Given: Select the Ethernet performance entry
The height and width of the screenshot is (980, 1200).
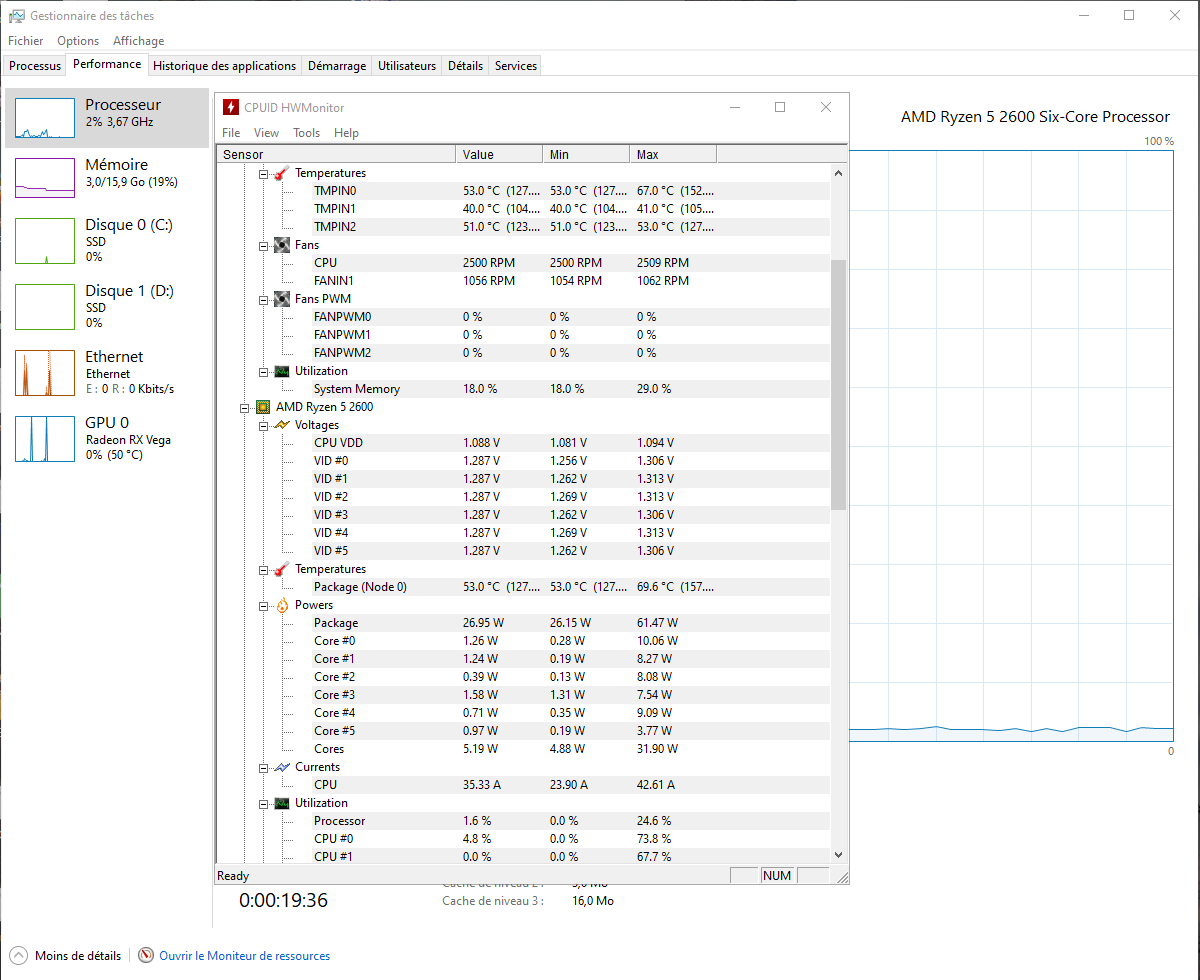Looking at the screenshot, I should tap(107, 372).
